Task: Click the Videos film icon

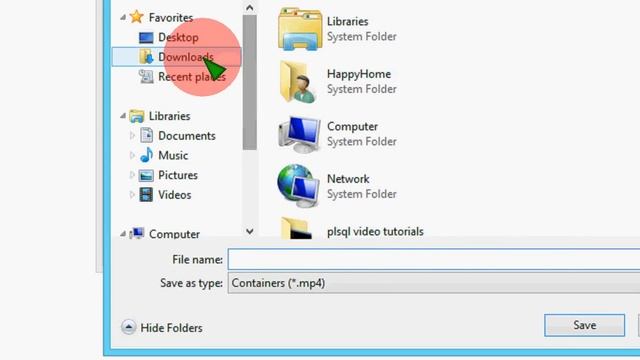Action: tap(146, 195)
